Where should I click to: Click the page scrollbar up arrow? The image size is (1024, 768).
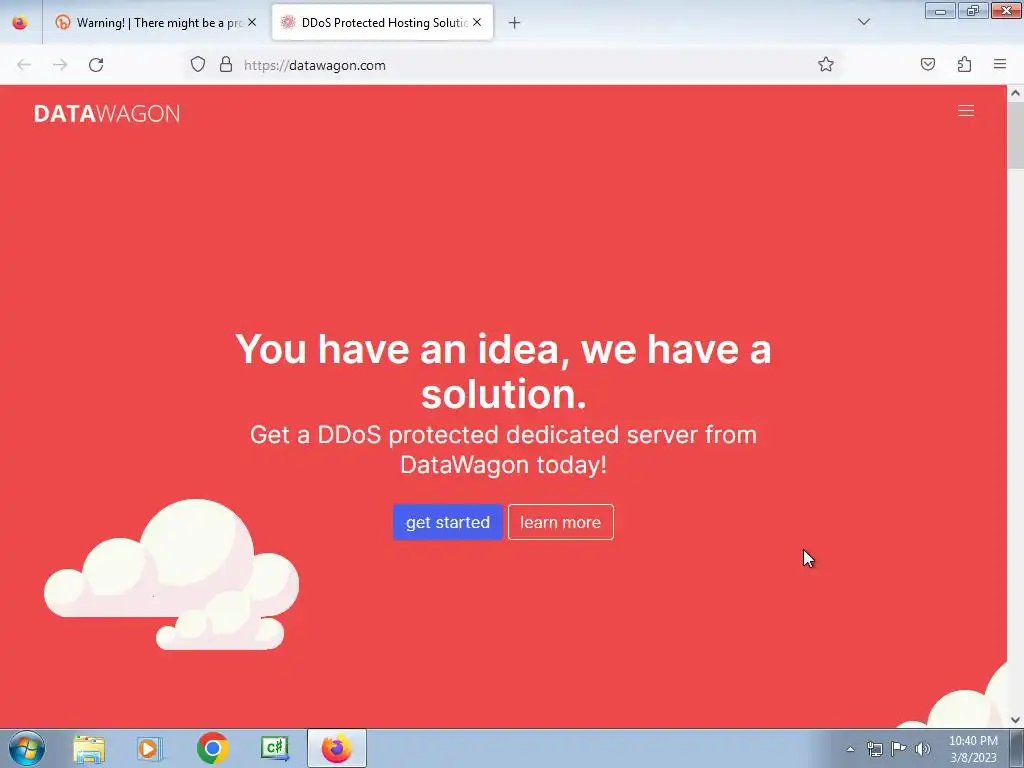pos(1015,93)
